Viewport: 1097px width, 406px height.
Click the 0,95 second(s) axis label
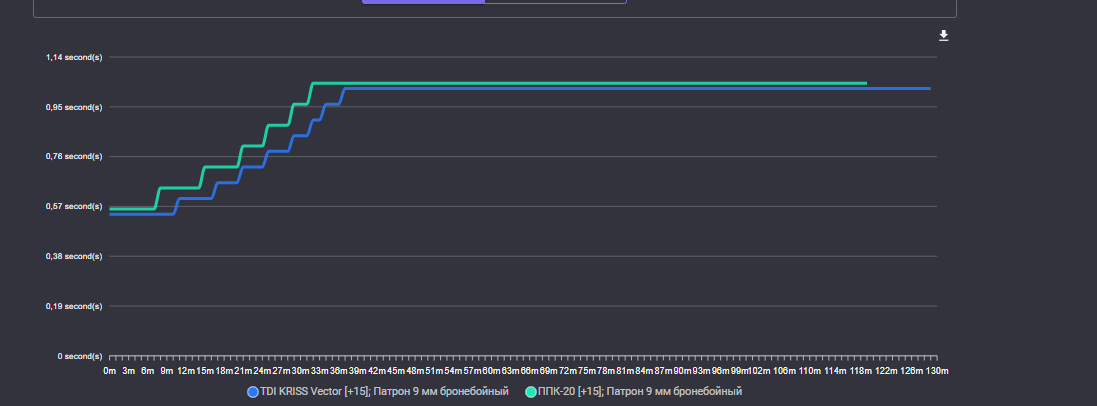click(74, 107)
